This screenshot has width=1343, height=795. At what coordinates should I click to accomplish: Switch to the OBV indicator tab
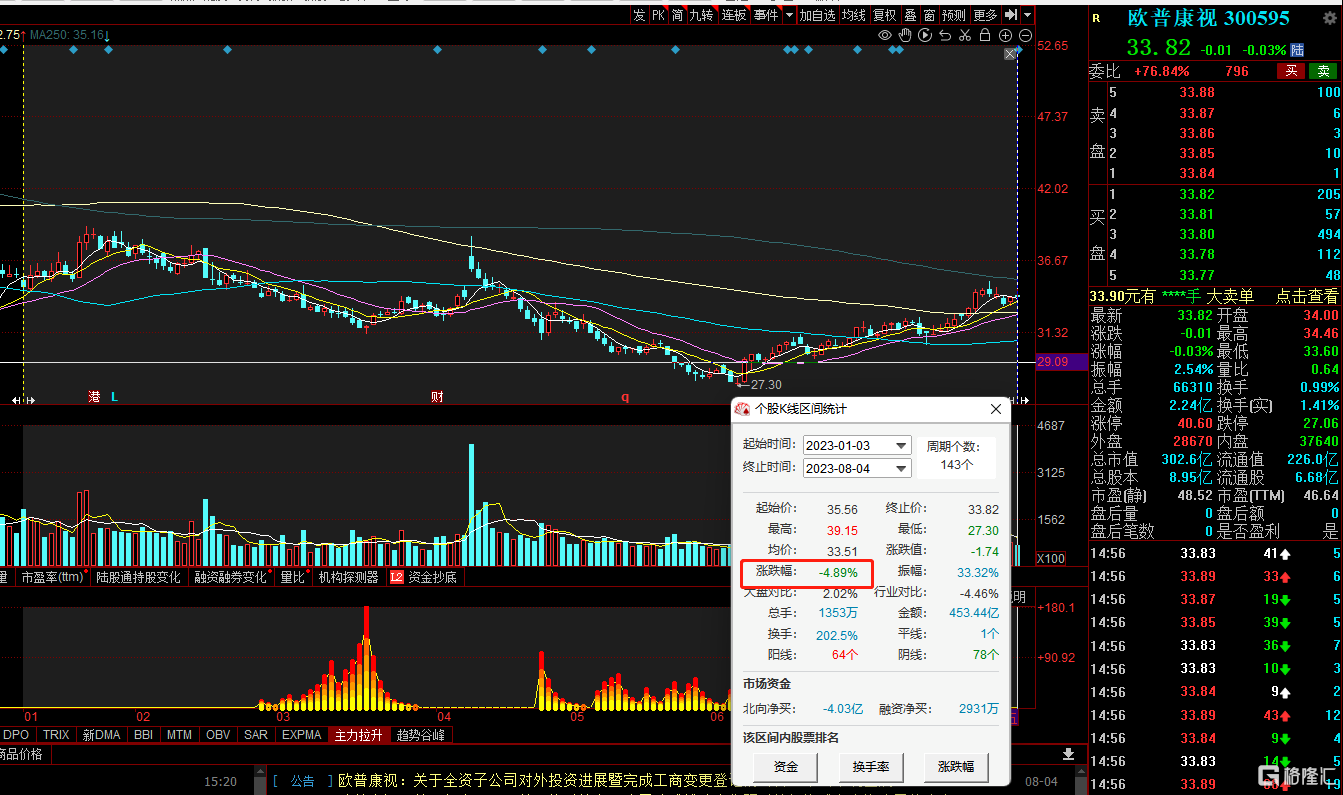tap(218, 735)
